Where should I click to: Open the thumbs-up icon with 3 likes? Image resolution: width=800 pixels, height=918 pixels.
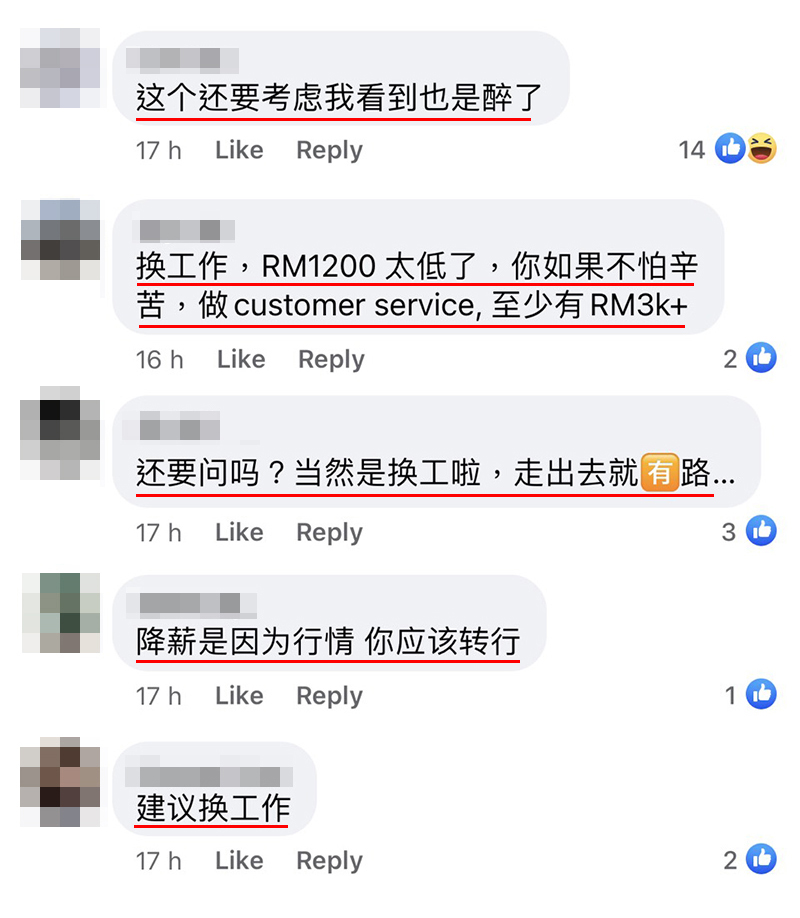[761, 530]
